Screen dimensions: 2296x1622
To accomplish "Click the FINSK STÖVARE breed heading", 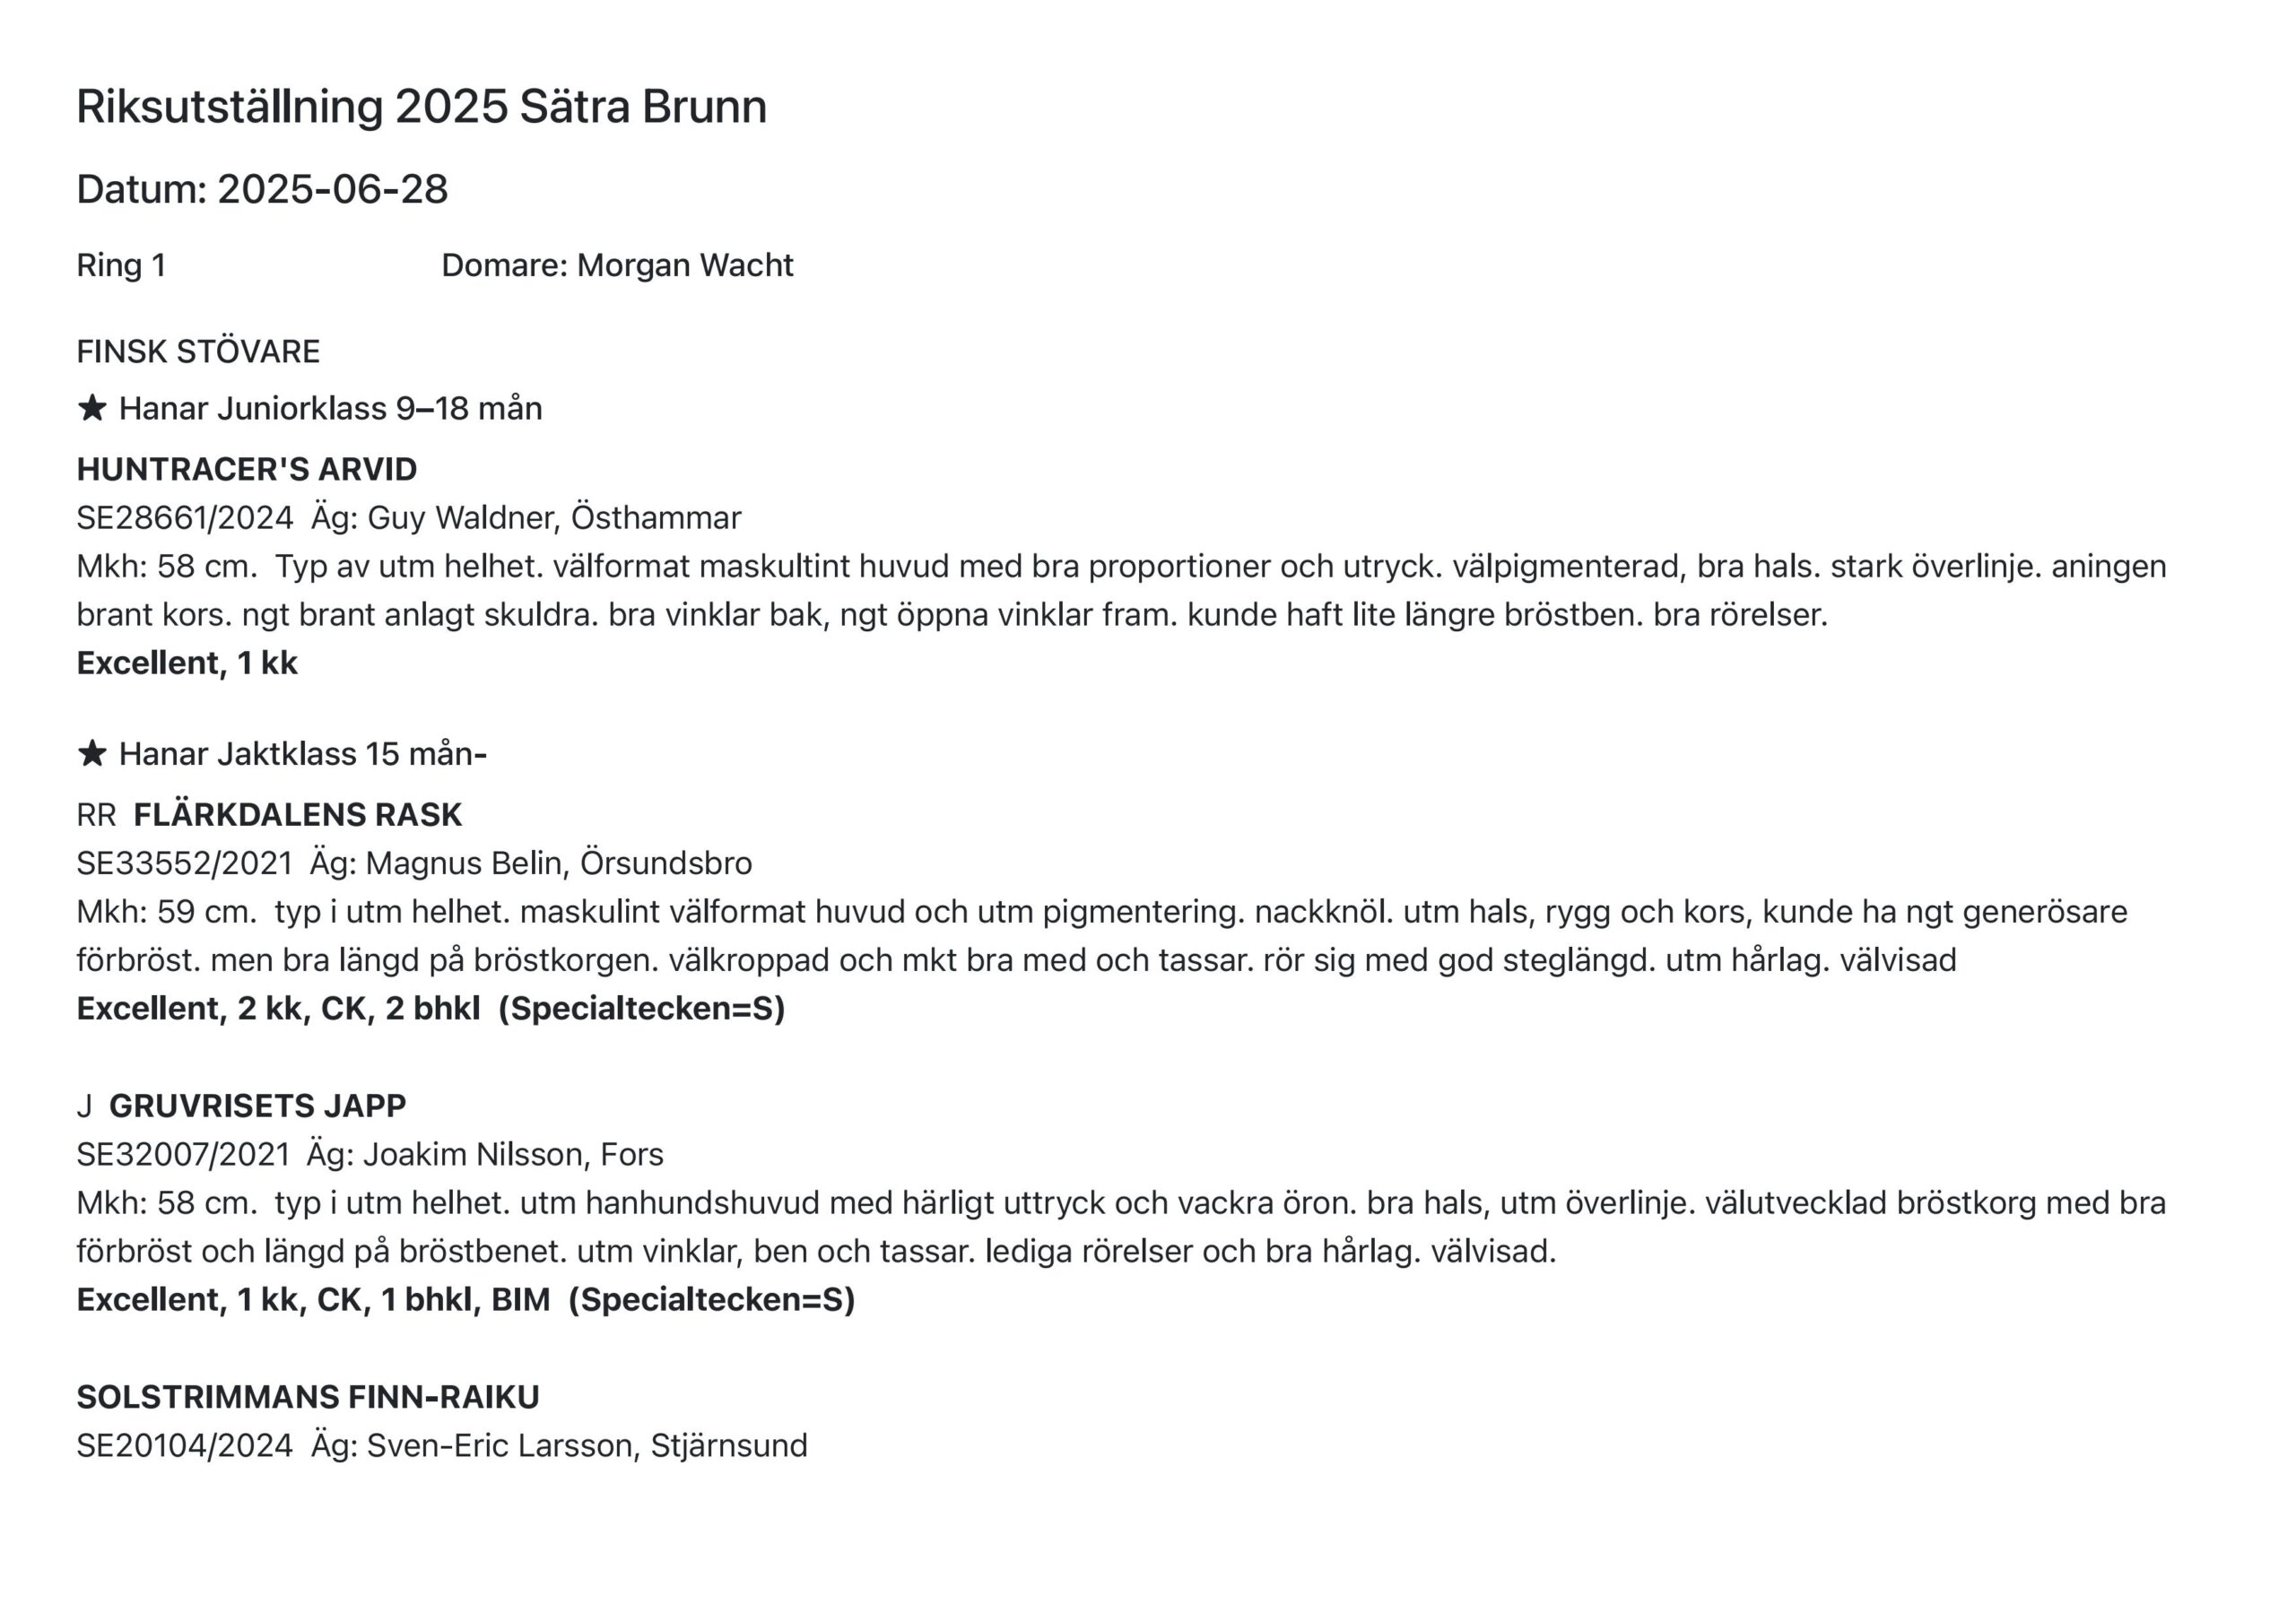I will (198, 351).
